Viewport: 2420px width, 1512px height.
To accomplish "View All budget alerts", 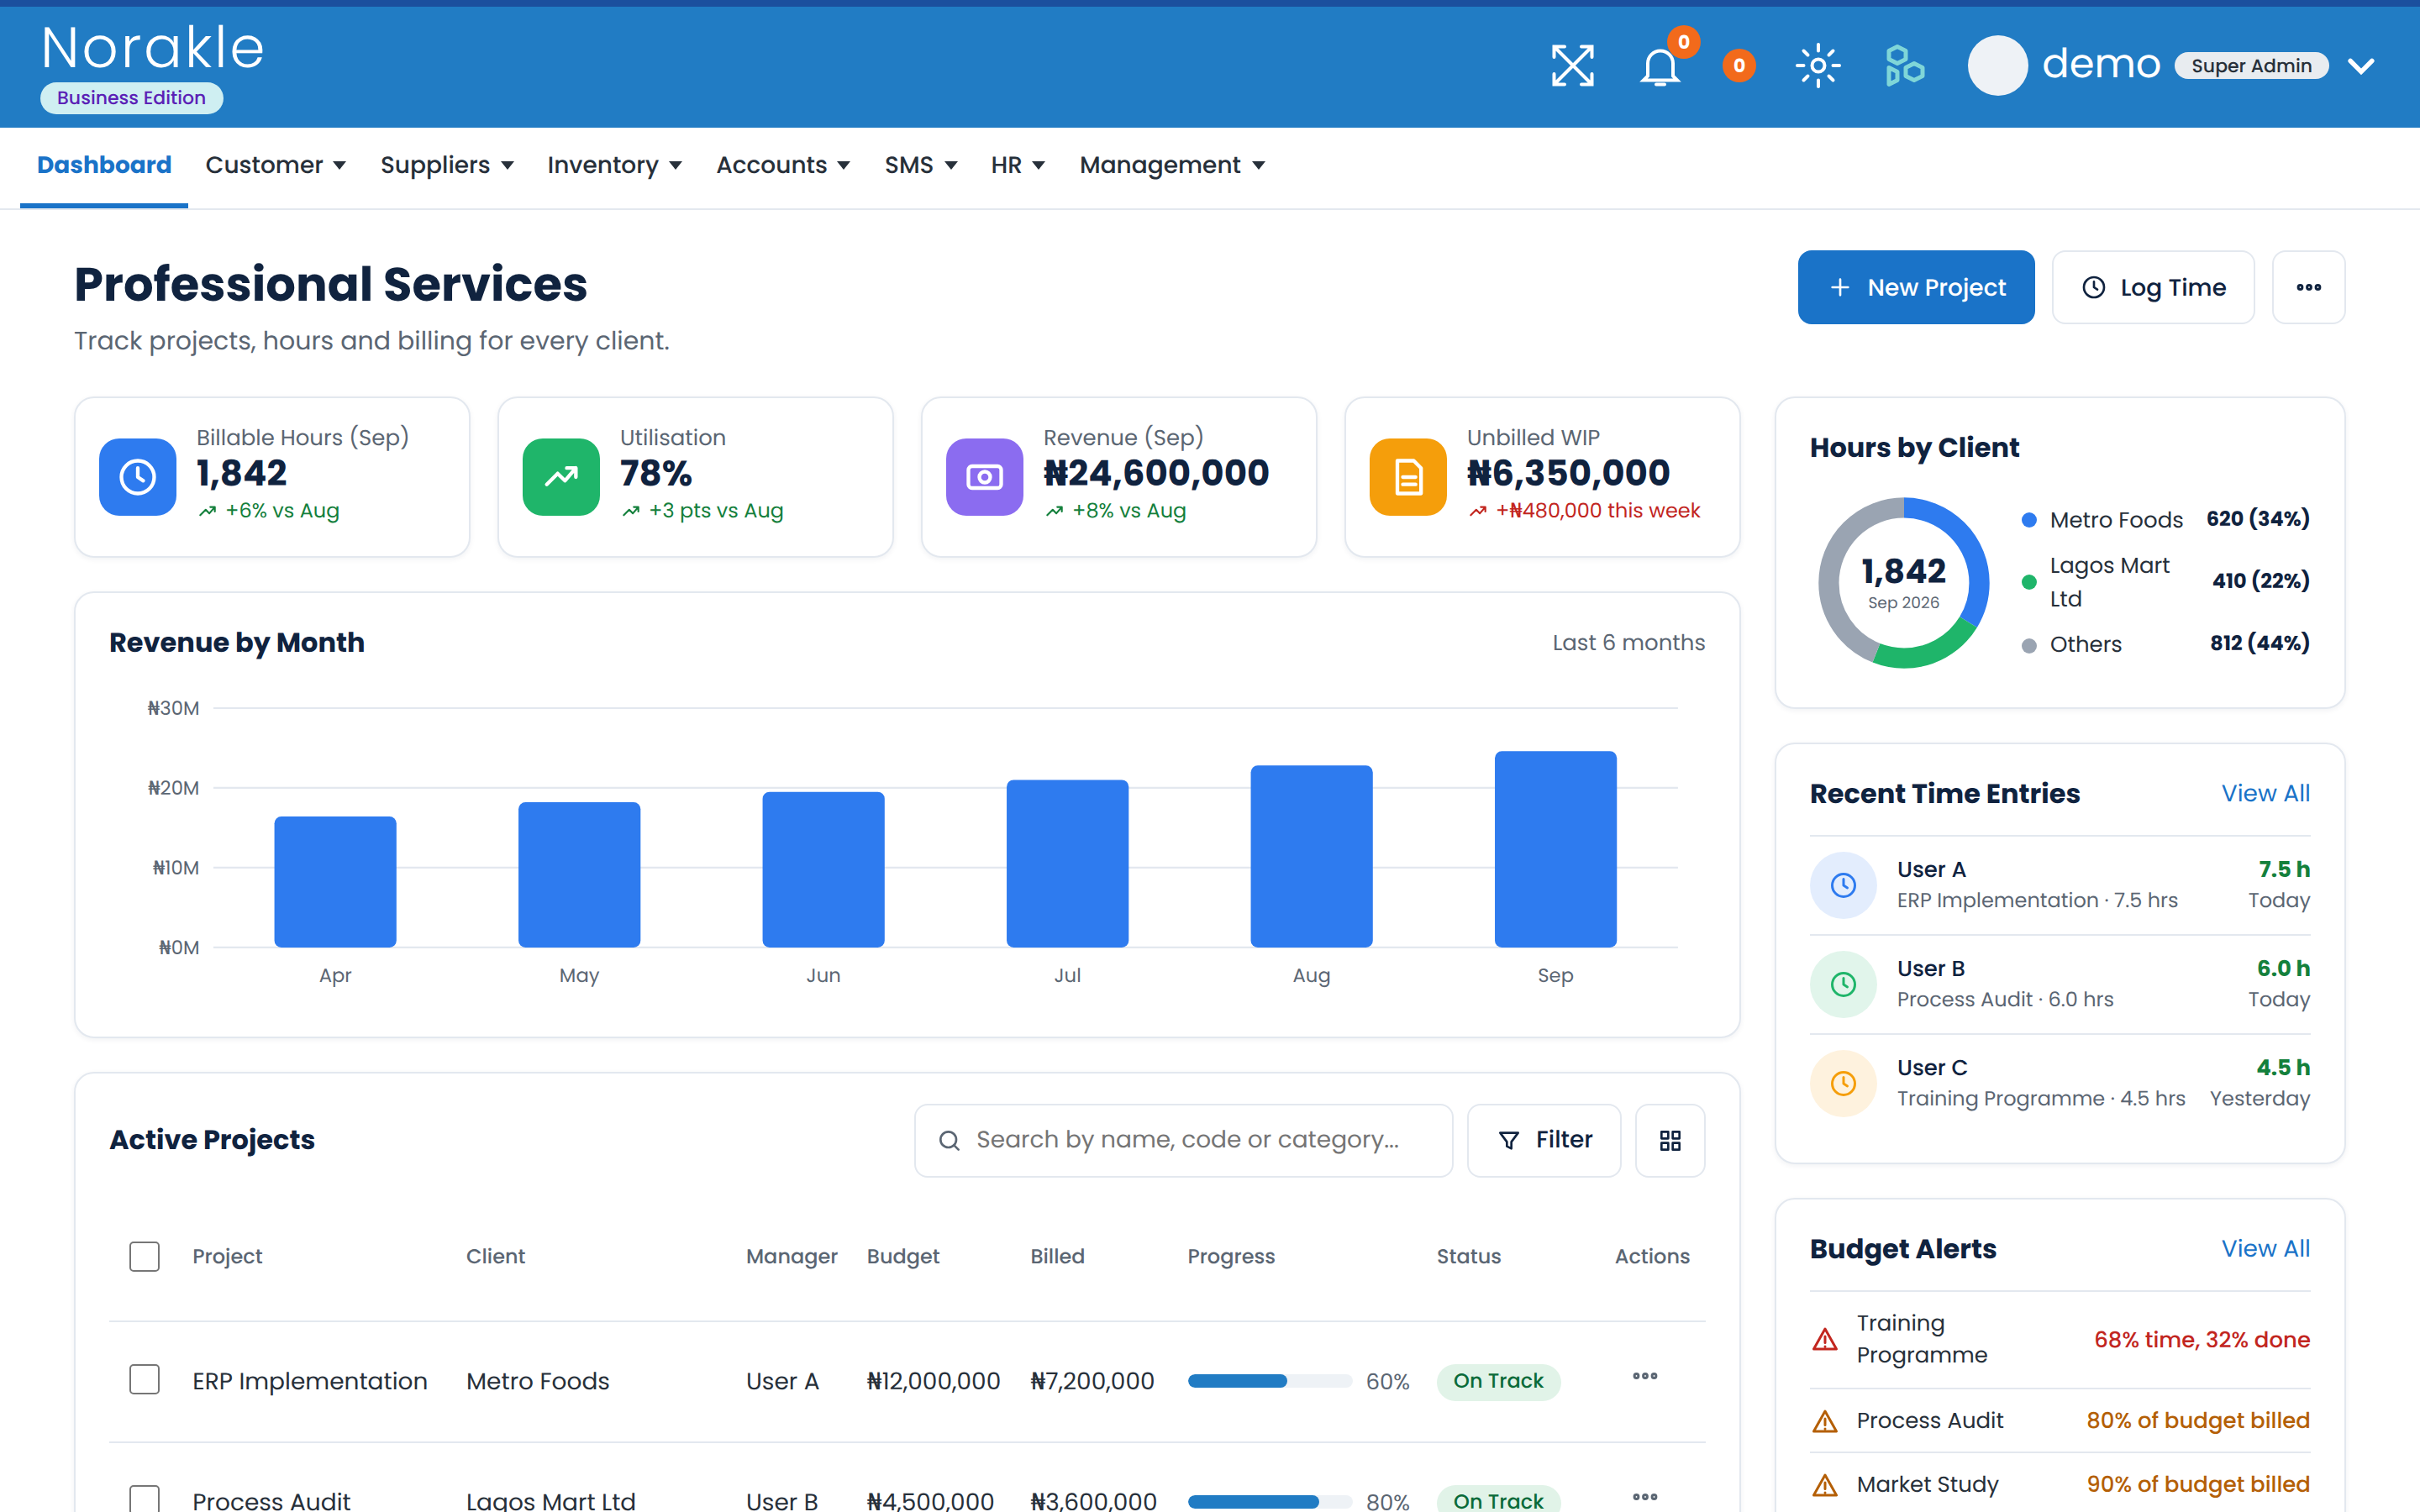I will coord(2265,1249).
